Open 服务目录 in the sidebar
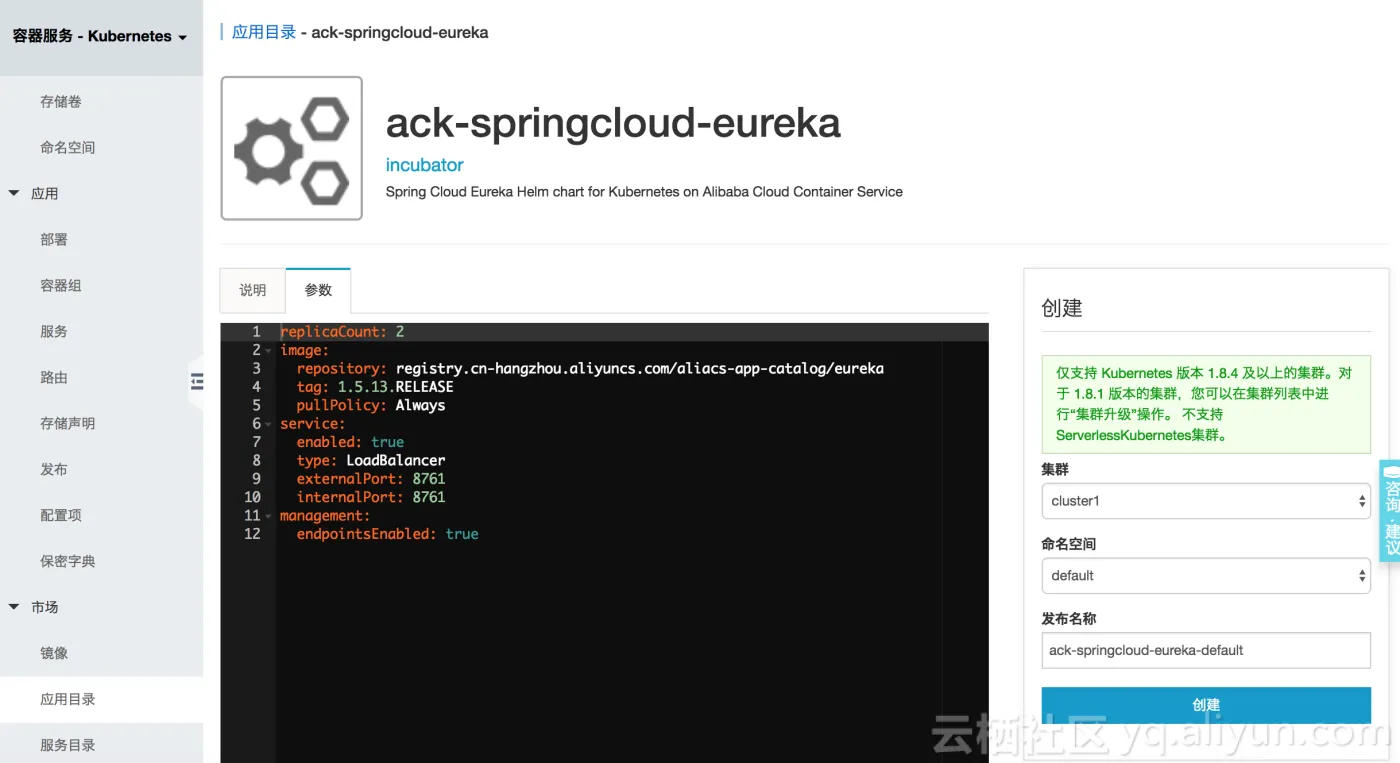The width and height of the screenshot is (1400, 763). click(68, 745)
